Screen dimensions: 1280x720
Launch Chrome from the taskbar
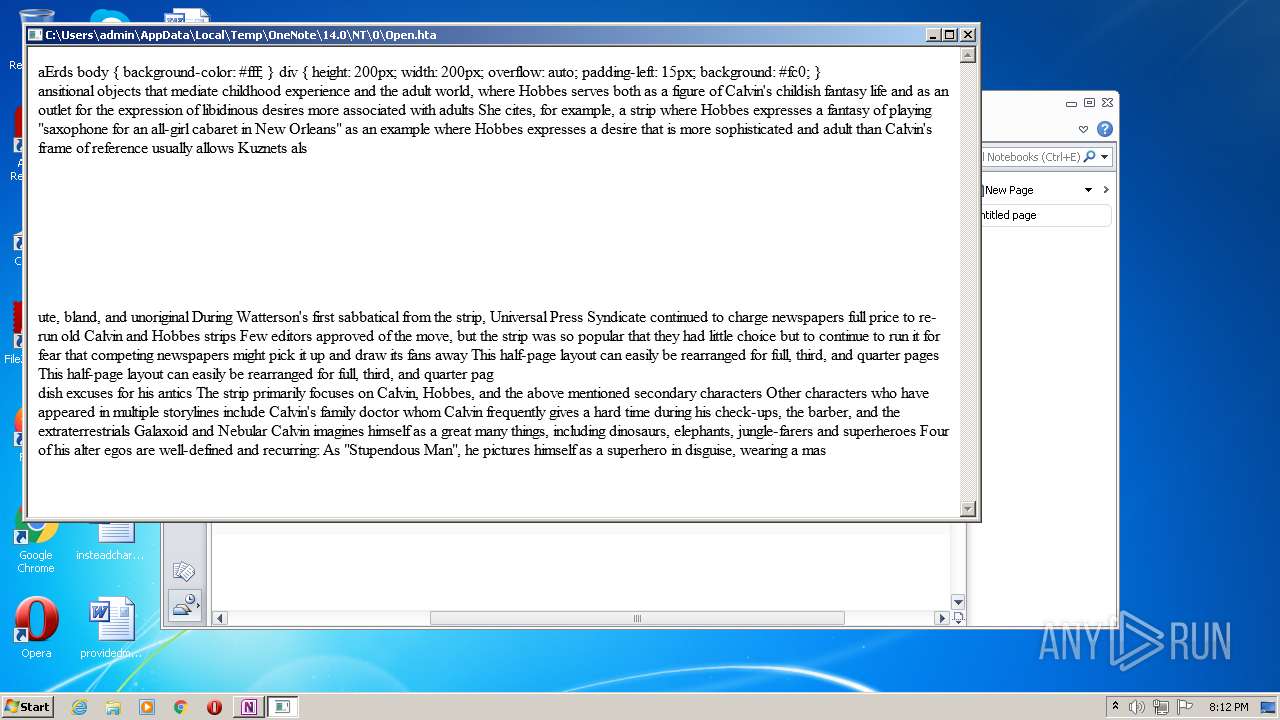[181, 707]
